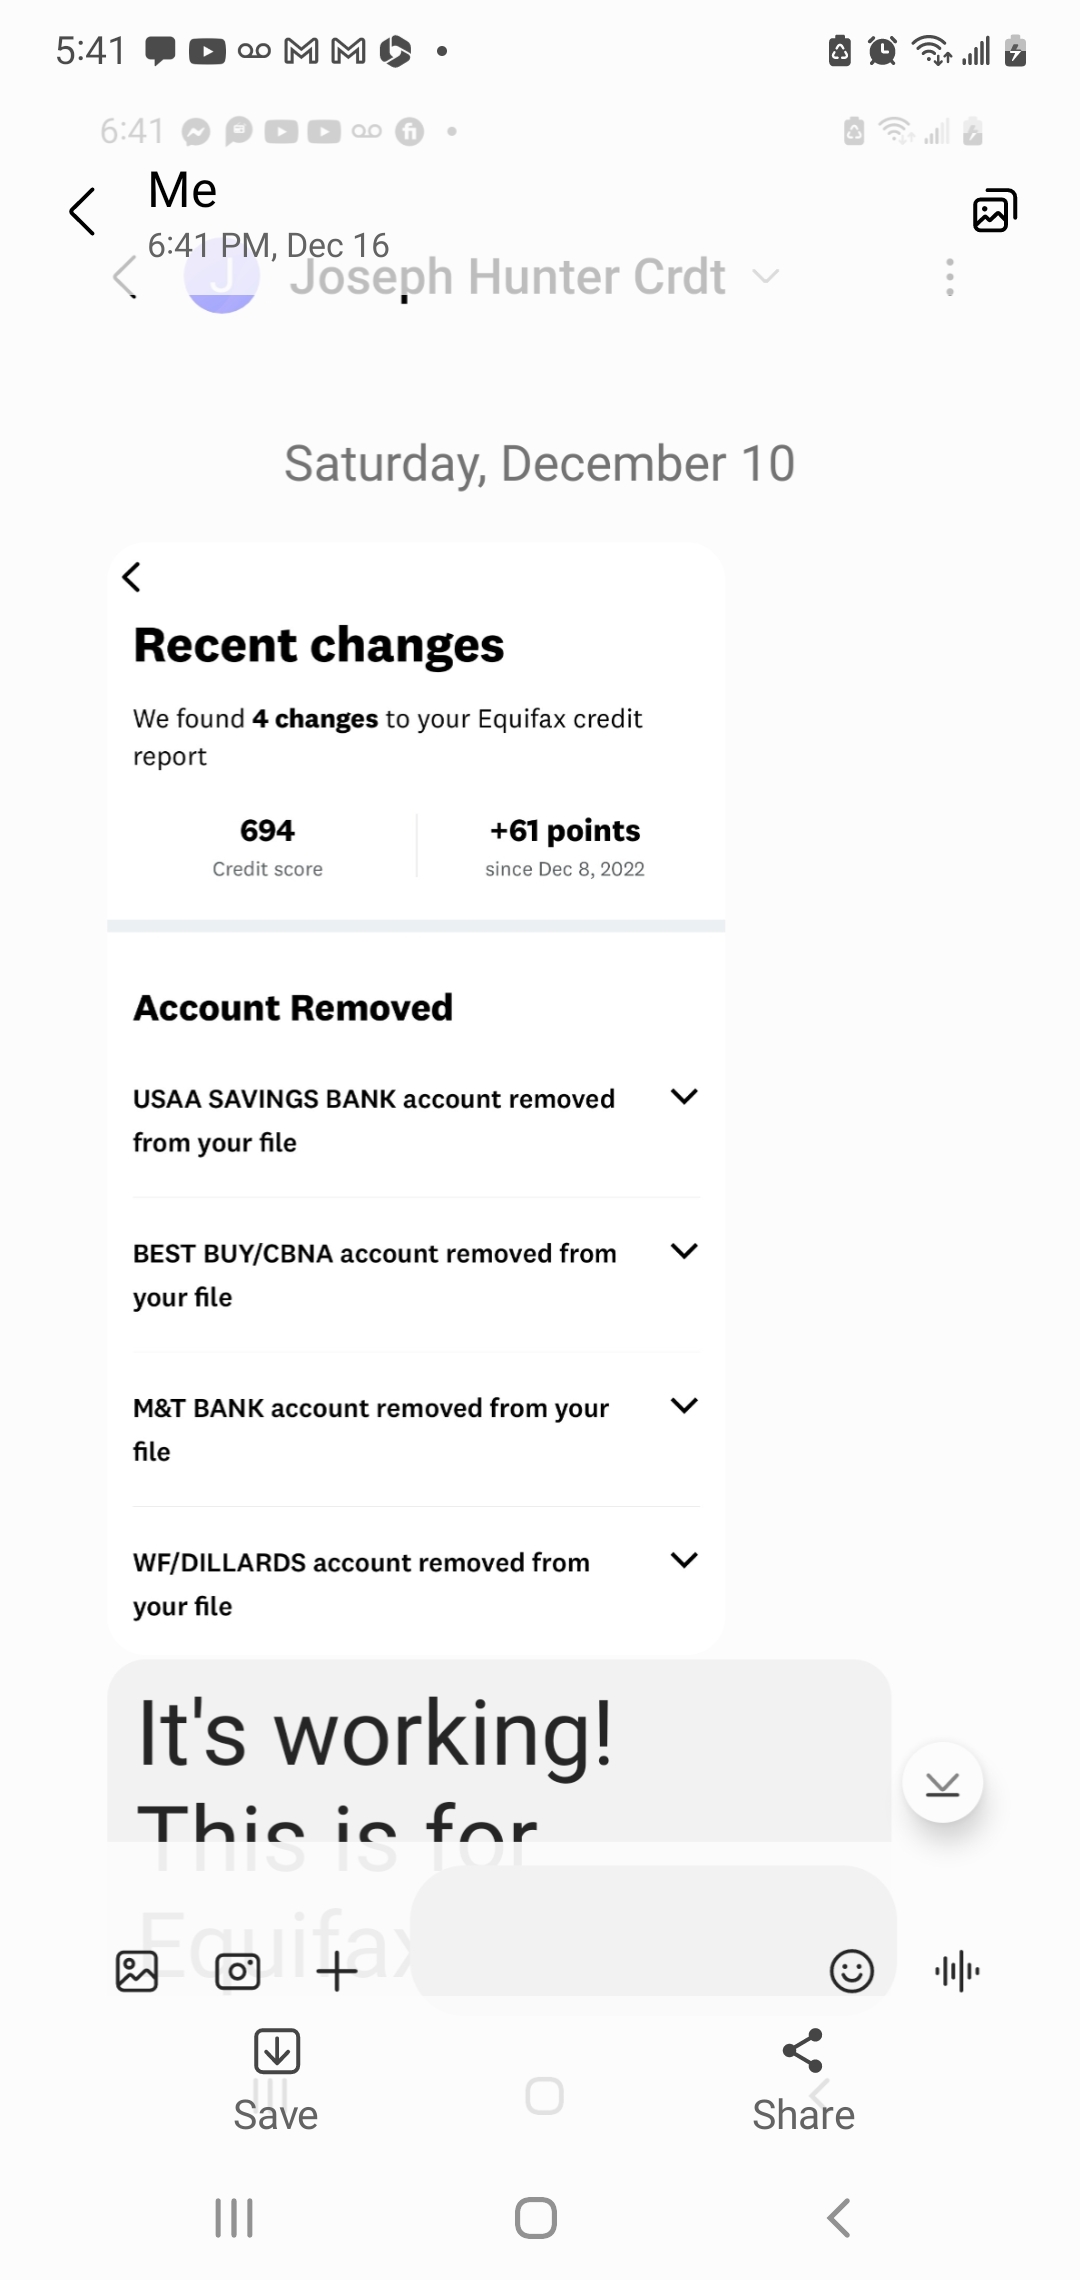Screen dimensions: 1080x2280
Task: Open the image gallery view icon
Action: tap(994, 210)
